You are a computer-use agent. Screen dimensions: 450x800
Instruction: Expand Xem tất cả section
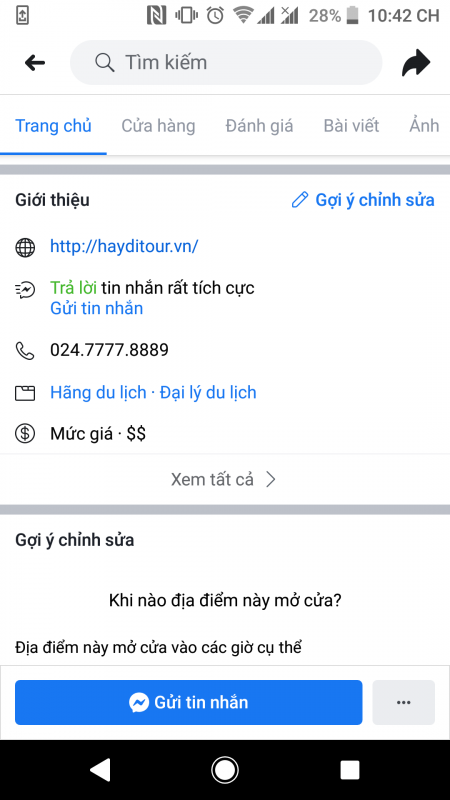[224, 480]
